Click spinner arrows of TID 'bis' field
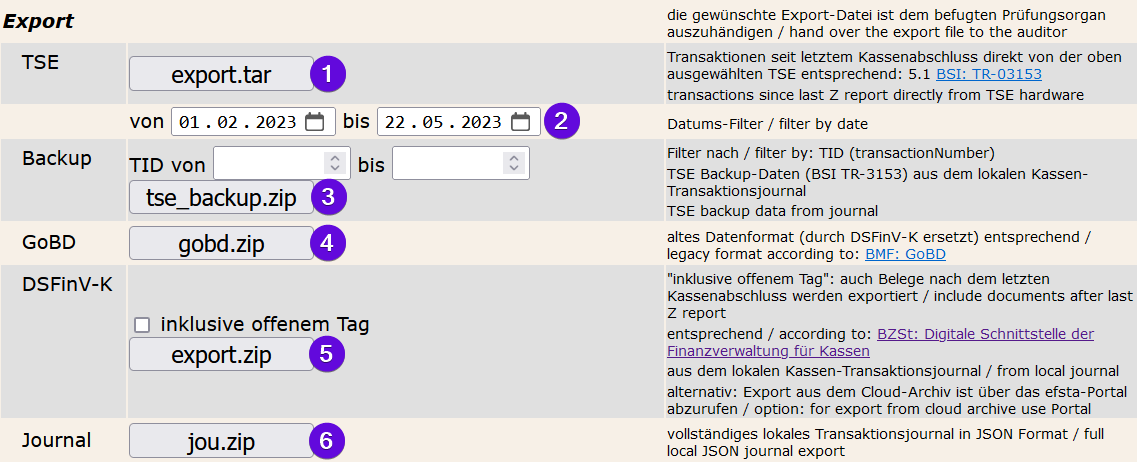Viewport: 1137px width, 462px height. click(x=514, y=163)
